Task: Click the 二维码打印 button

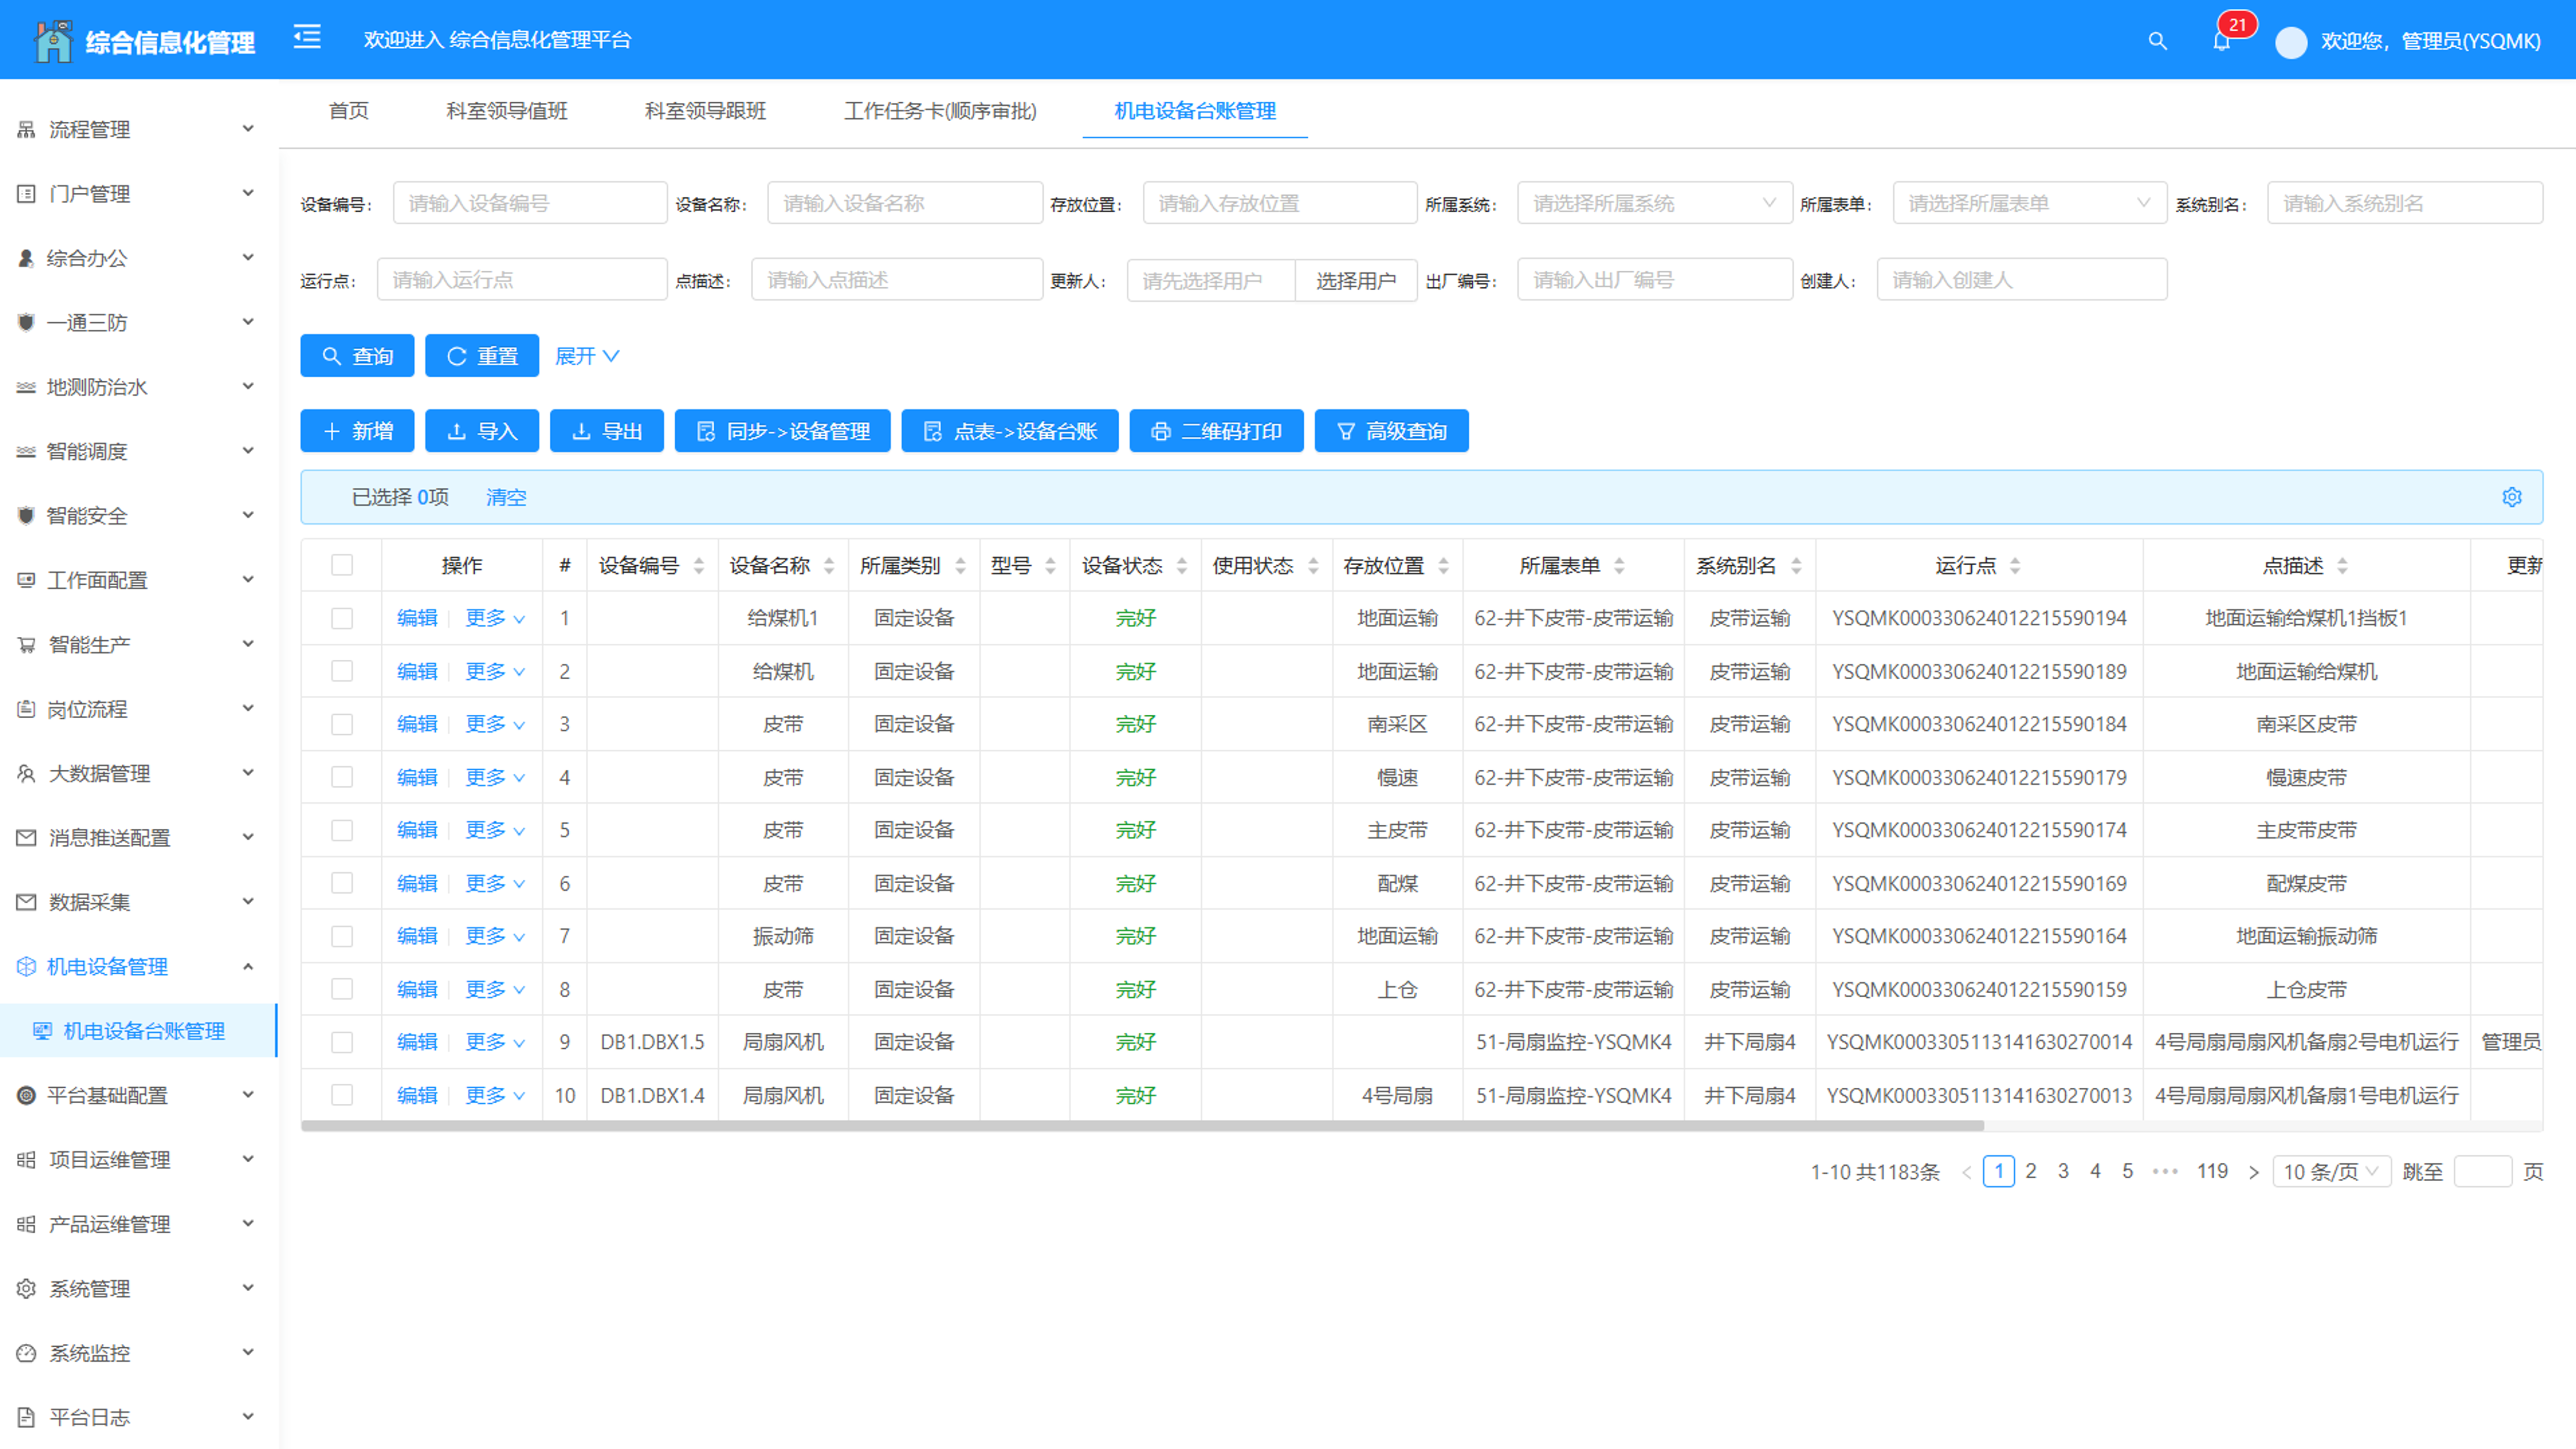Action: point(1216,431)
